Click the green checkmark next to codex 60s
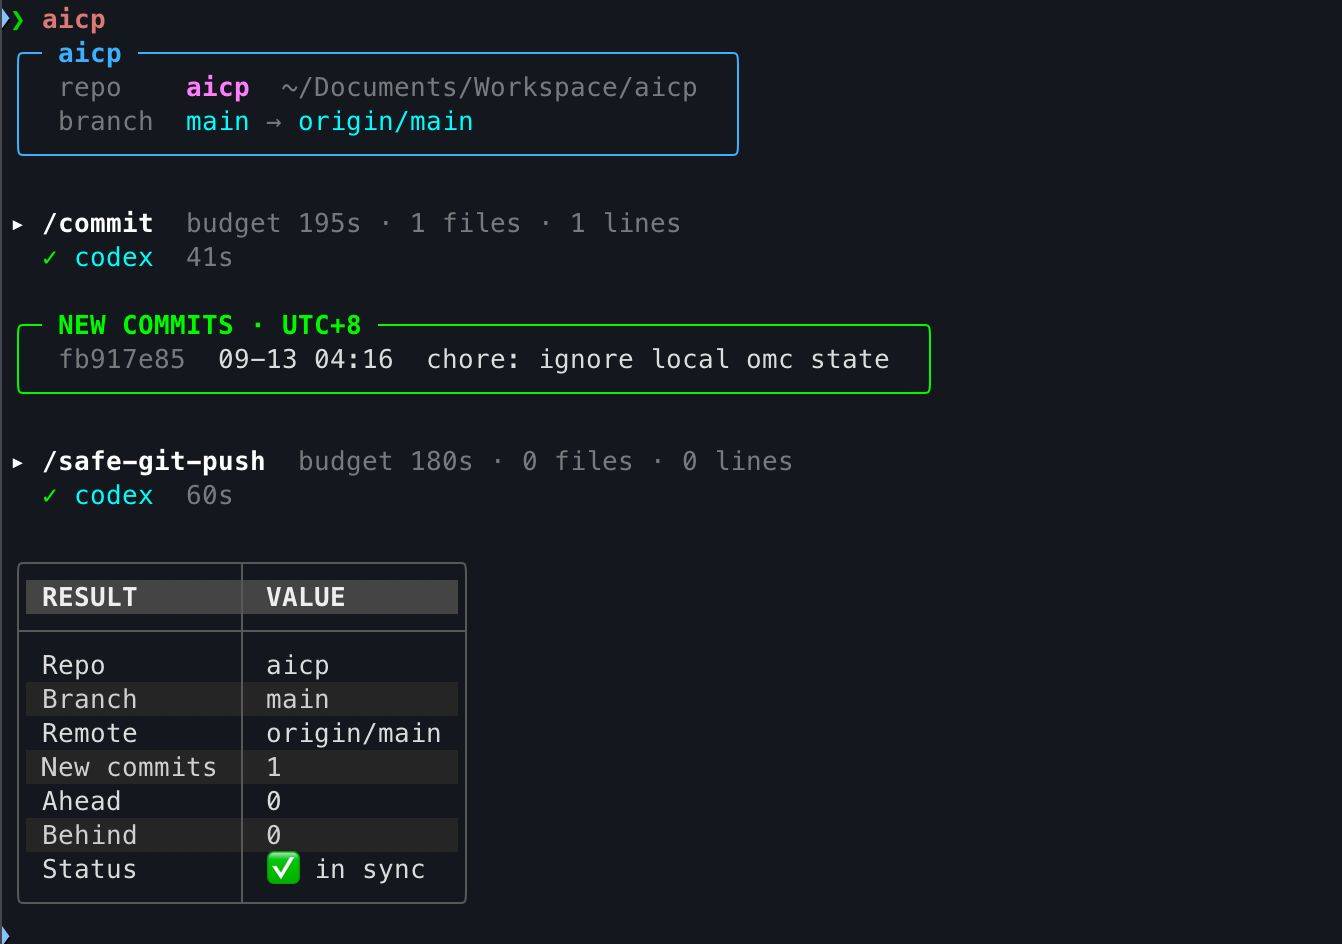 pyautogui.click(x=49, y=496)
